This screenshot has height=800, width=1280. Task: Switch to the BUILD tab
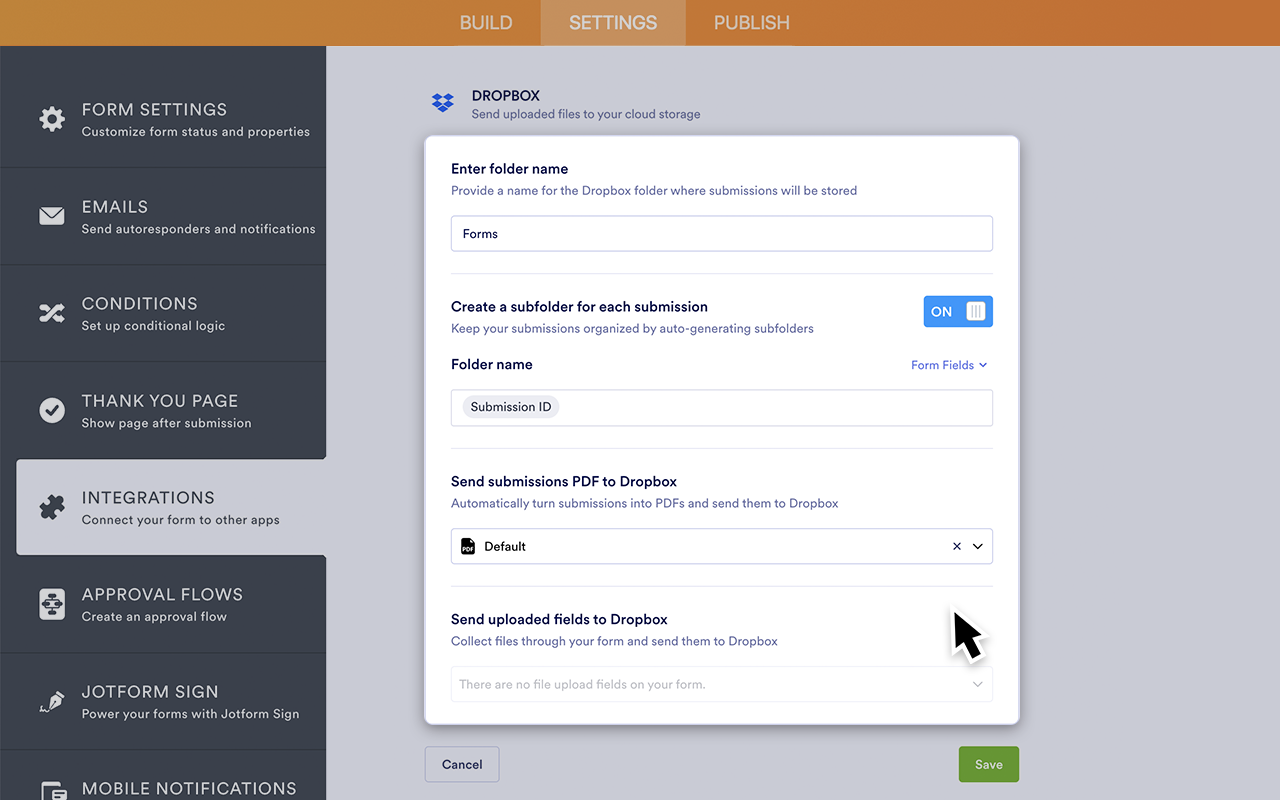(486, 22)
